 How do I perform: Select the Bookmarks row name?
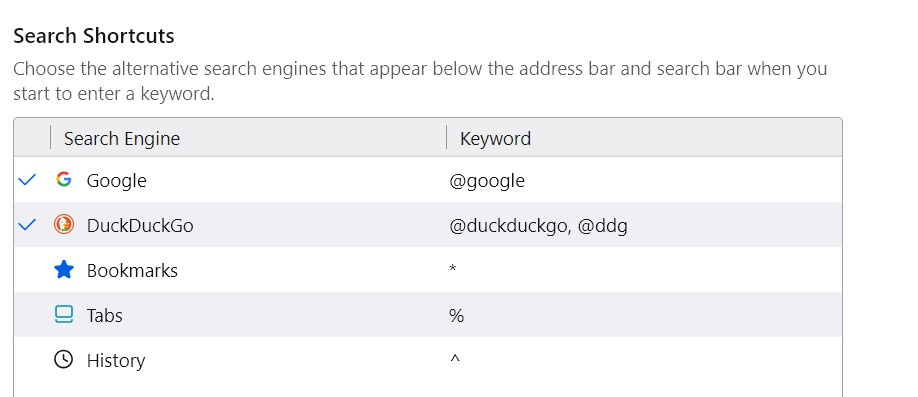(132, 271)
